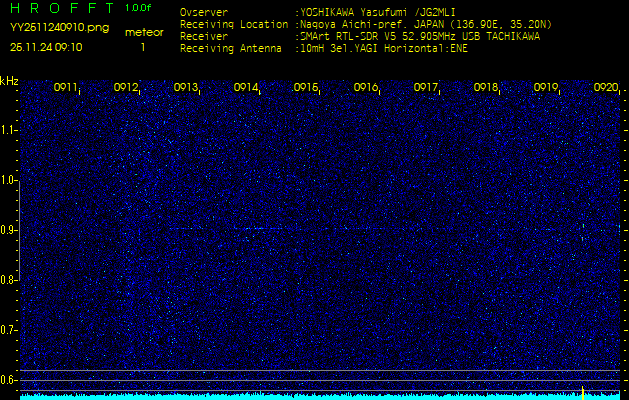Click the 26.11.24 09:10 timestamp
The height and width of the screenshot is (400, 629).
(x=46, y=47)
